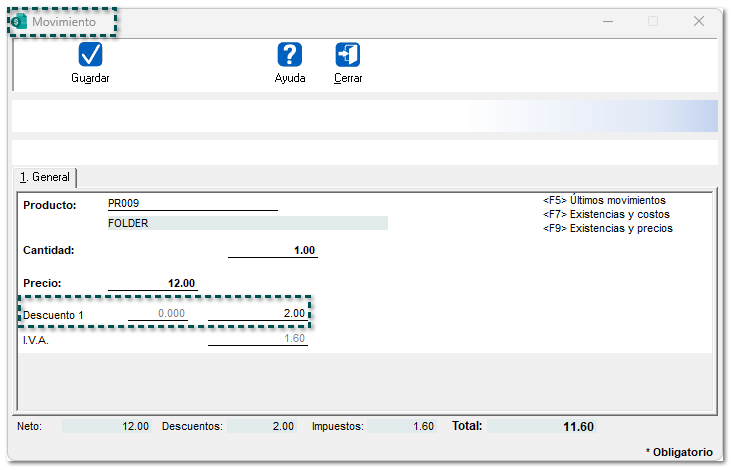Click the Descuentos summary box in footer
The image size is (732, 470).
(x=261, y=426)
